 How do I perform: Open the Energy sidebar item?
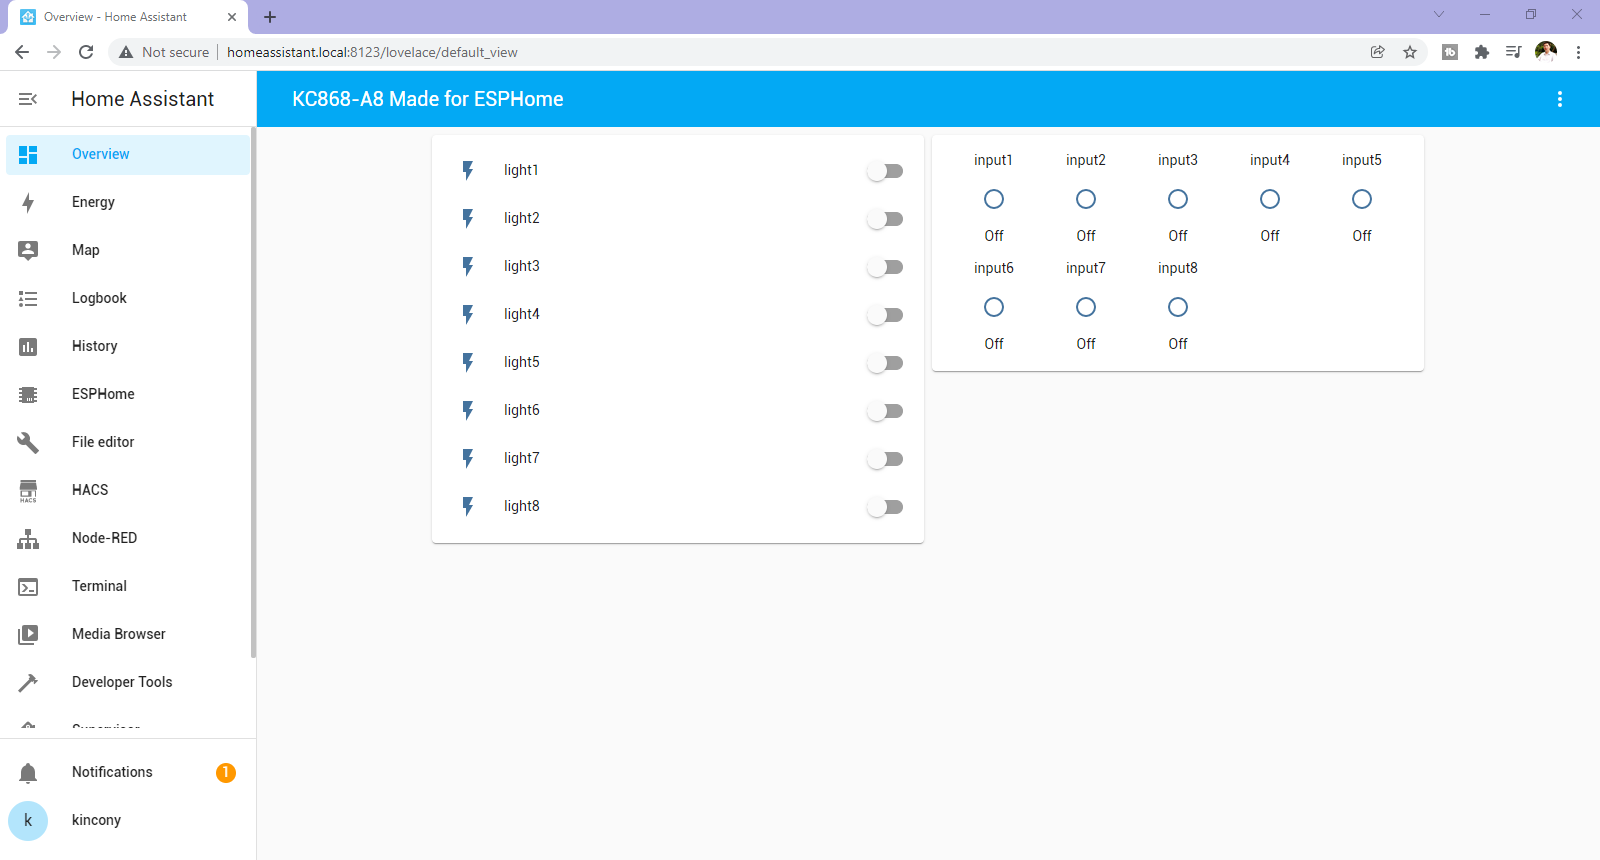point(93,202)
